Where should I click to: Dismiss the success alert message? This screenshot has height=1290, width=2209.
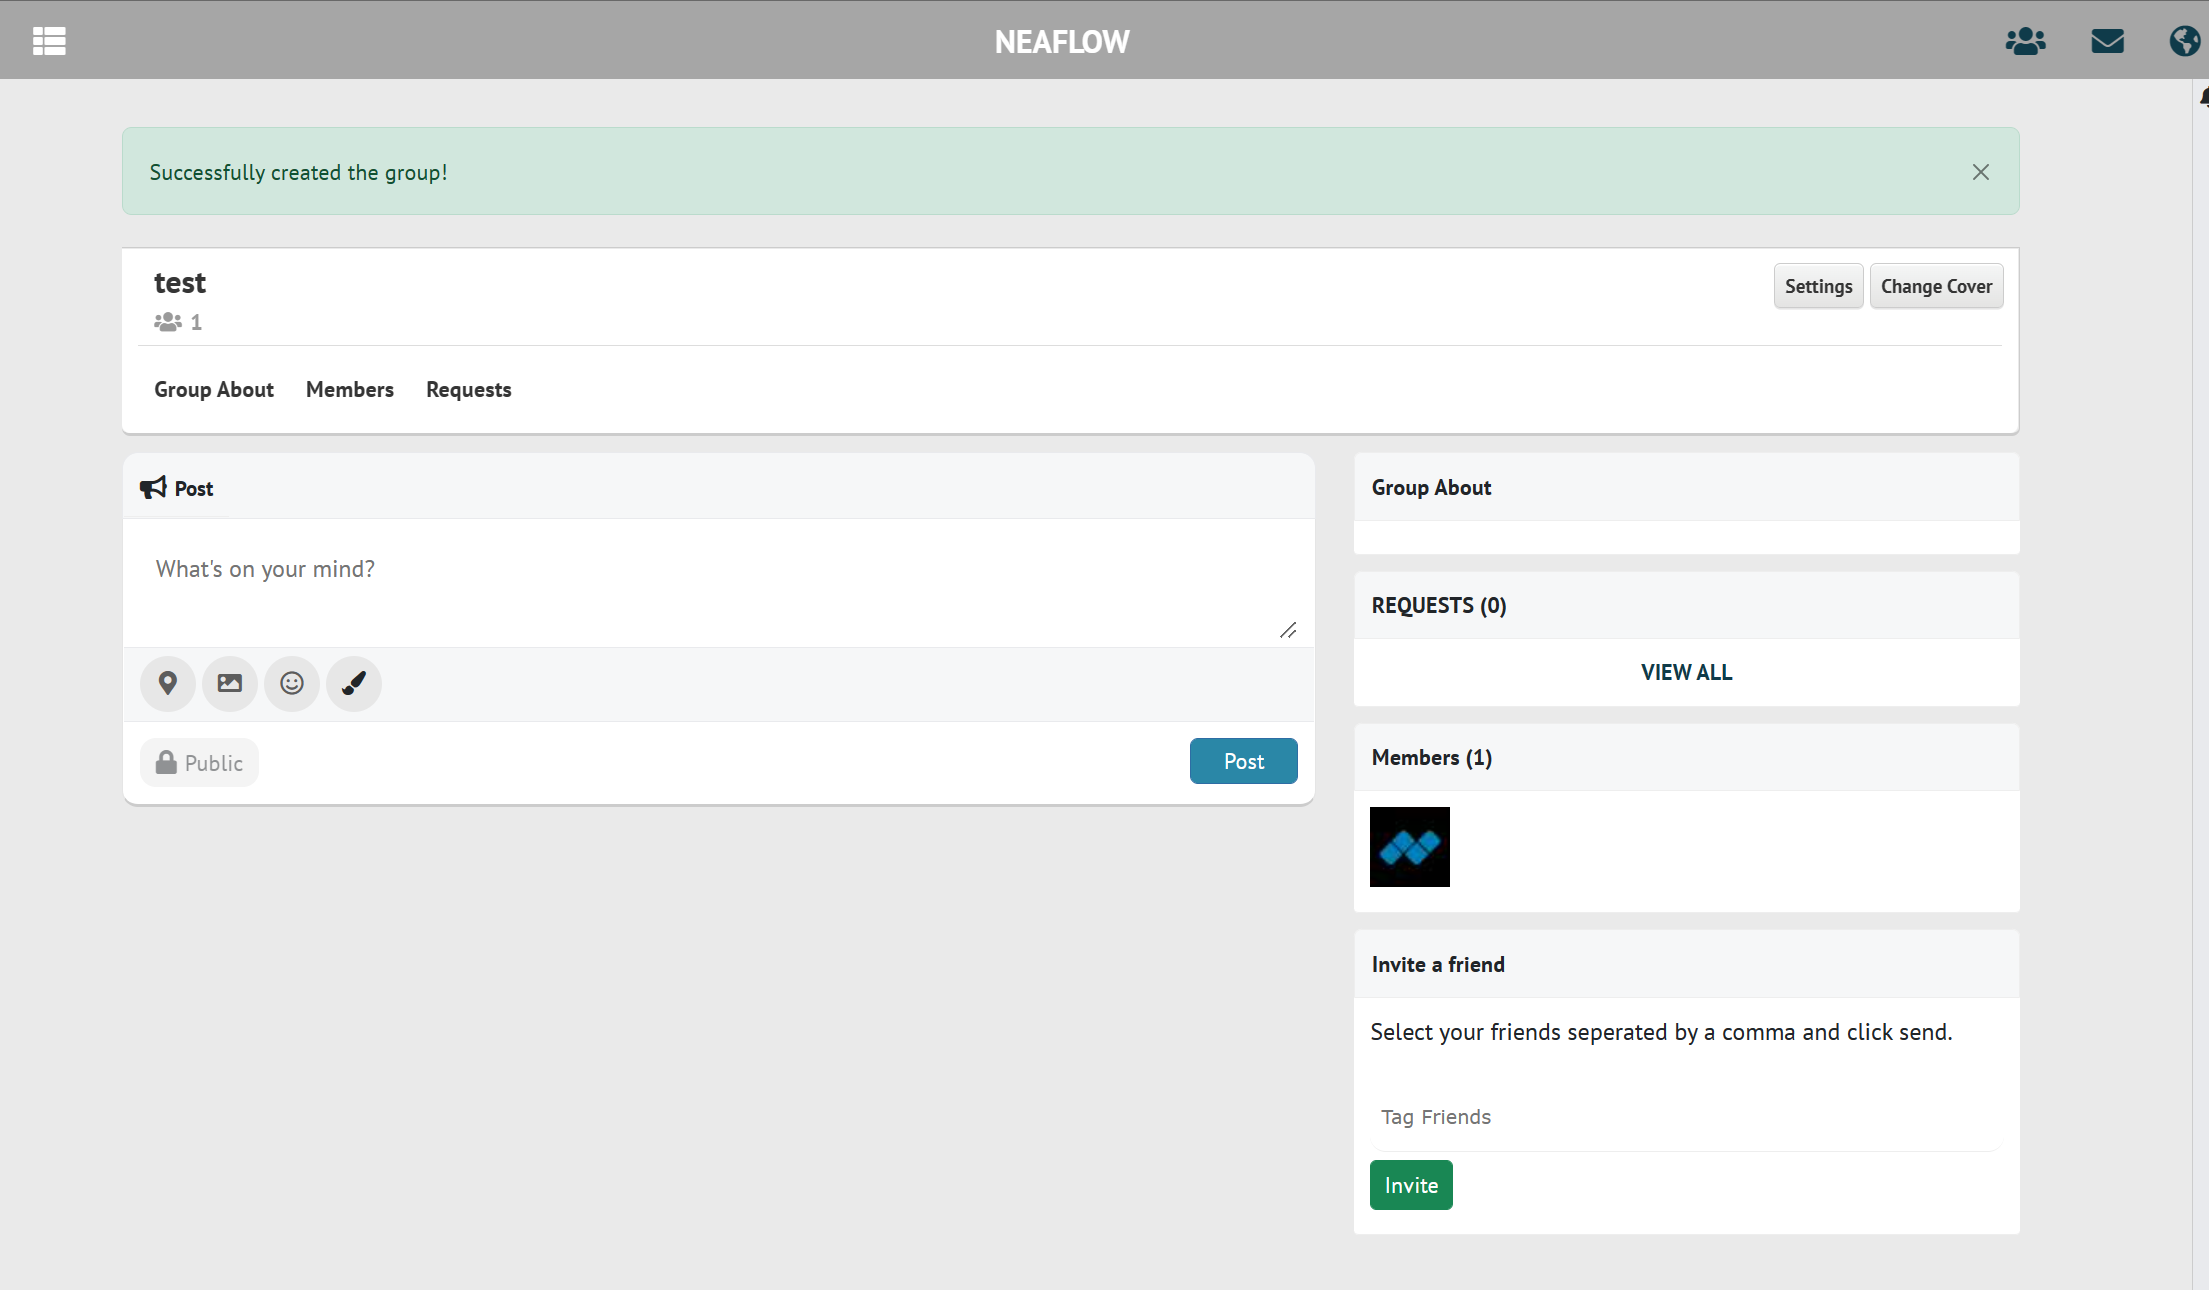click(x=1980, y=172)
